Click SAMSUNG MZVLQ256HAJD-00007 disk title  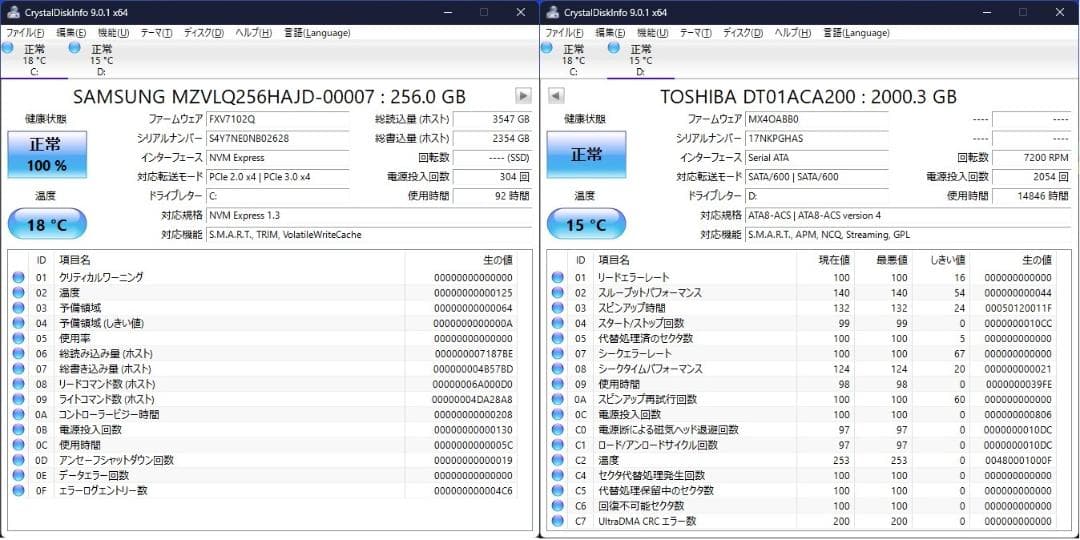(269, 96)
